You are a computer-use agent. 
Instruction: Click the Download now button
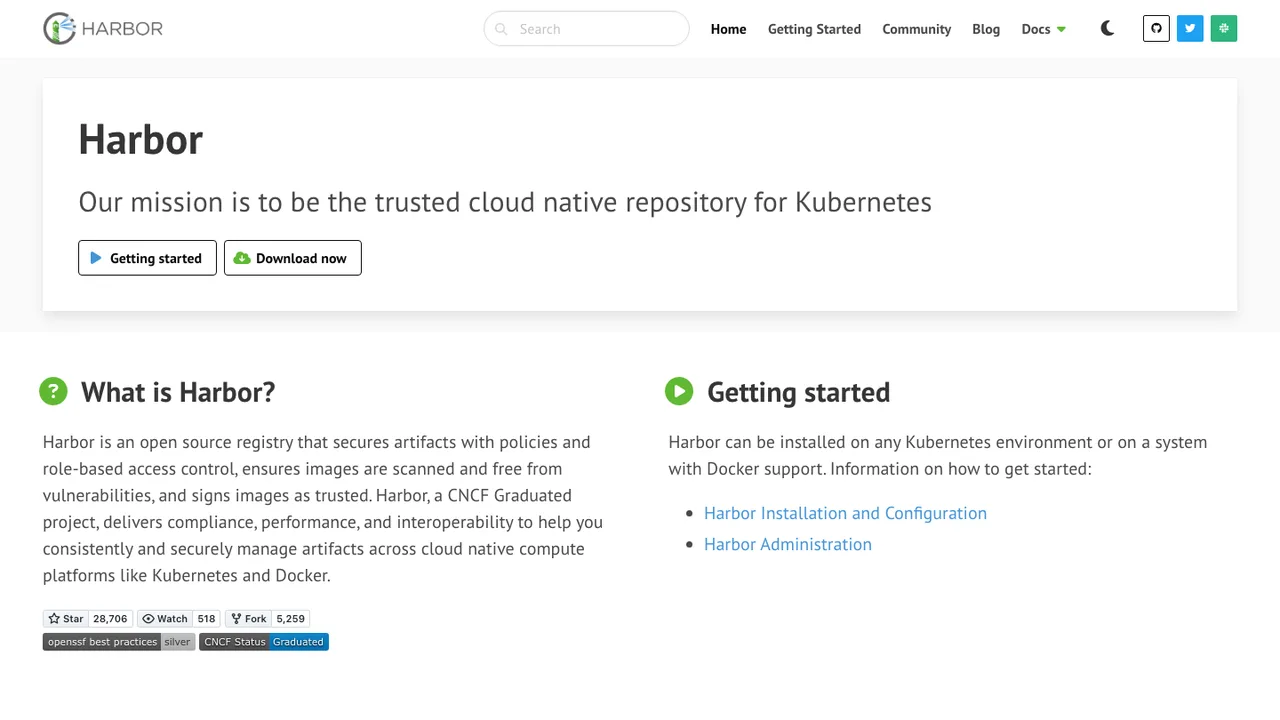click(292, 258)
